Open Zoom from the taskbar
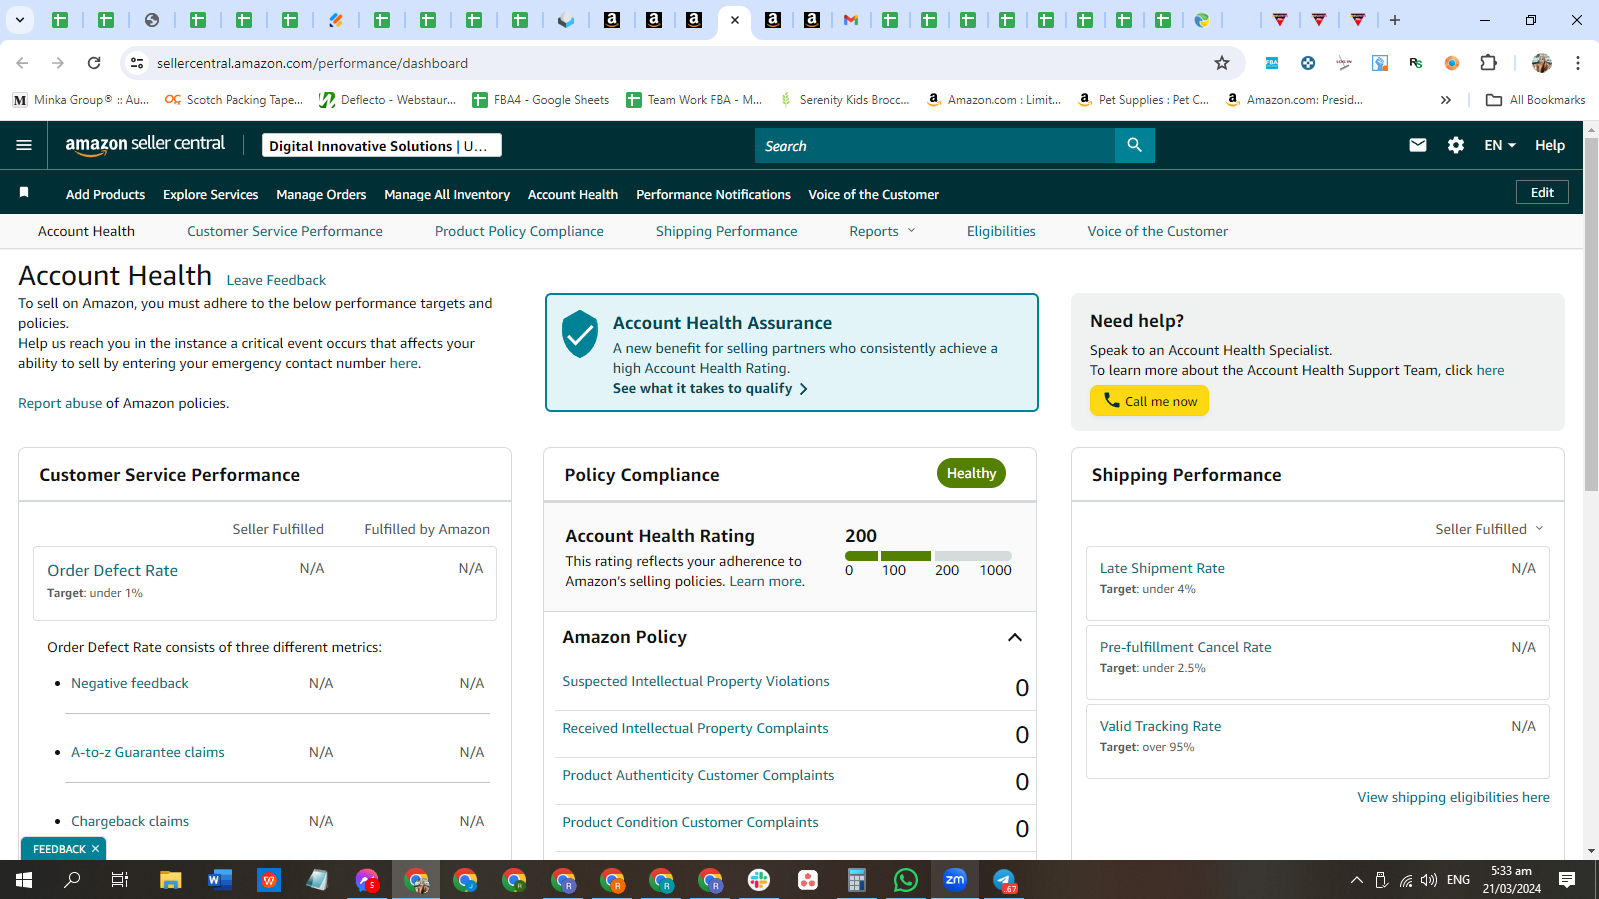1599x899 pixels. click(955, 880)
